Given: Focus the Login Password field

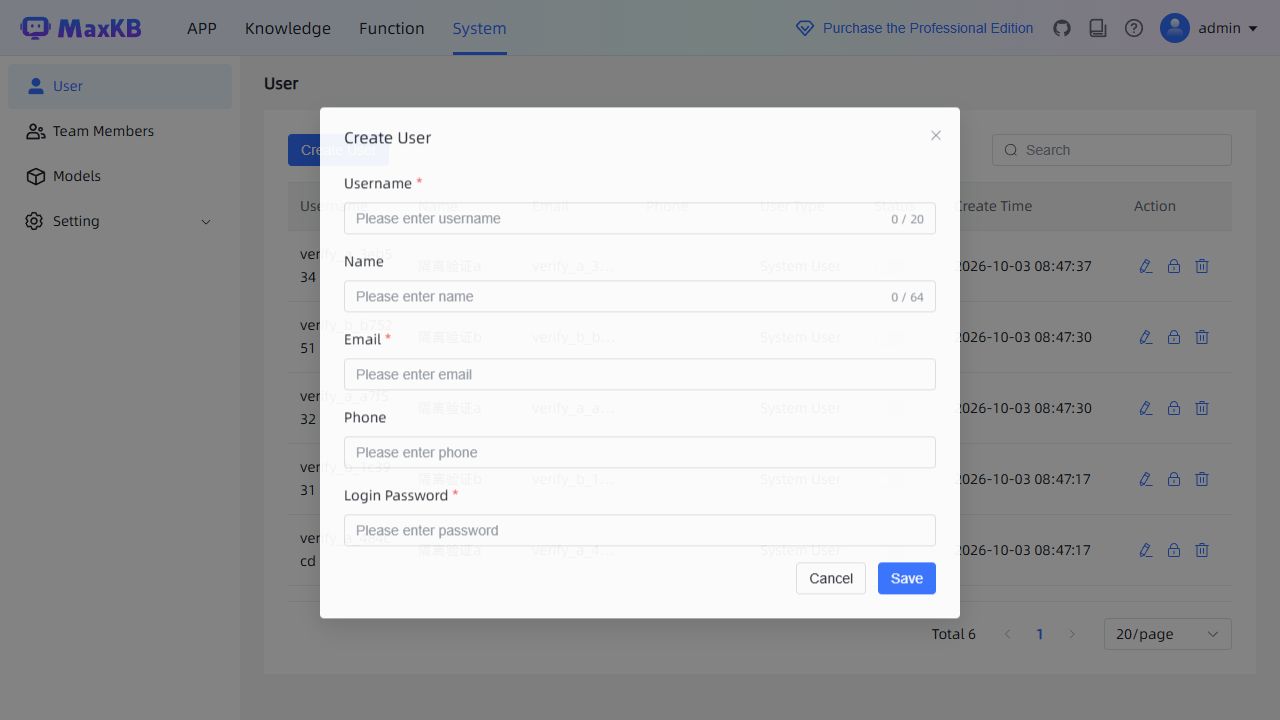Looking at the screenshot, I should tap(640, 530).
